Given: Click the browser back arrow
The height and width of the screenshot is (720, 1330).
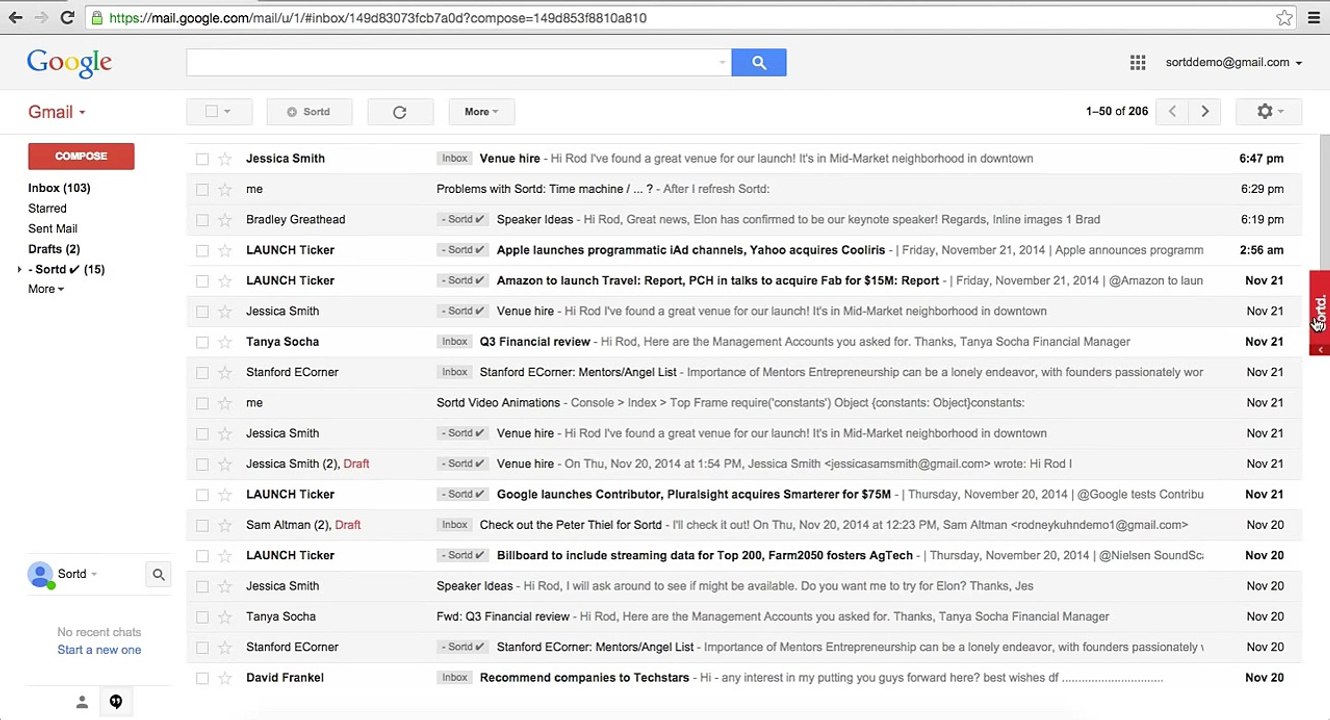Looking at the screenshot, I should pyautogui.click(x=15, y=18).
